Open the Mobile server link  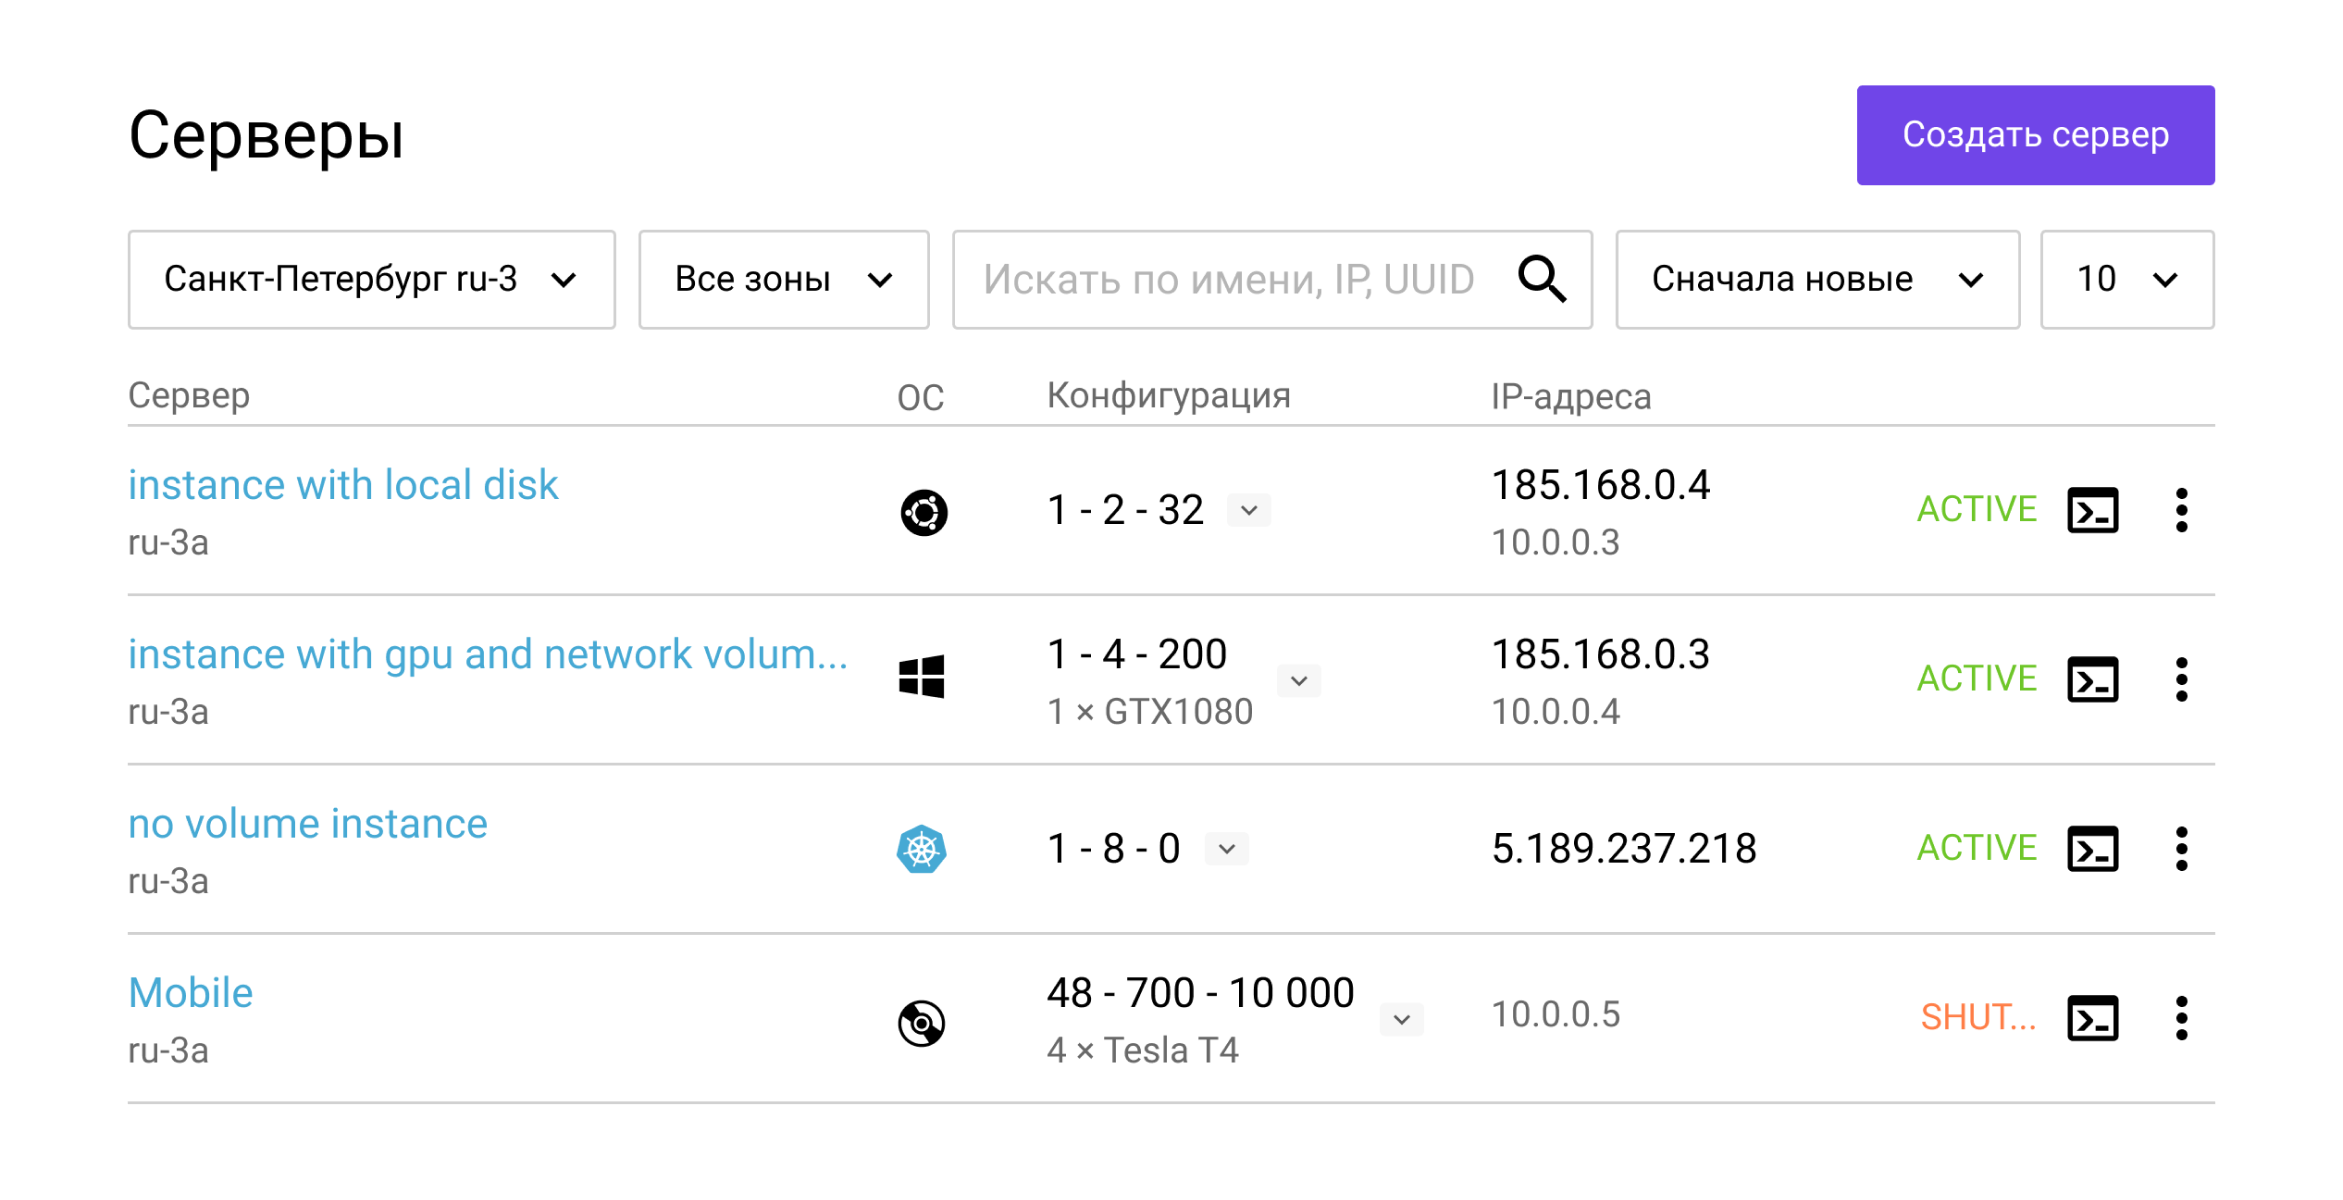pyautogui.click(x=191, y=993)
